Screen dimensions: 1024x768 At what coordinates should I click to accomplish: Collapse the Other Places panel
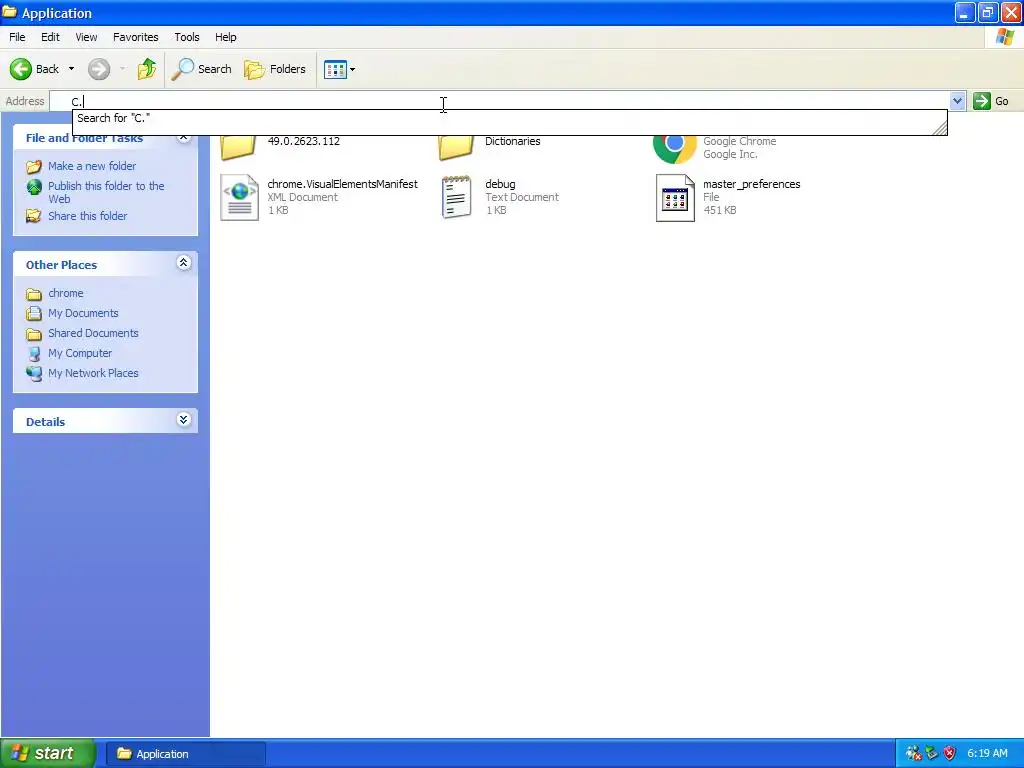184,263
